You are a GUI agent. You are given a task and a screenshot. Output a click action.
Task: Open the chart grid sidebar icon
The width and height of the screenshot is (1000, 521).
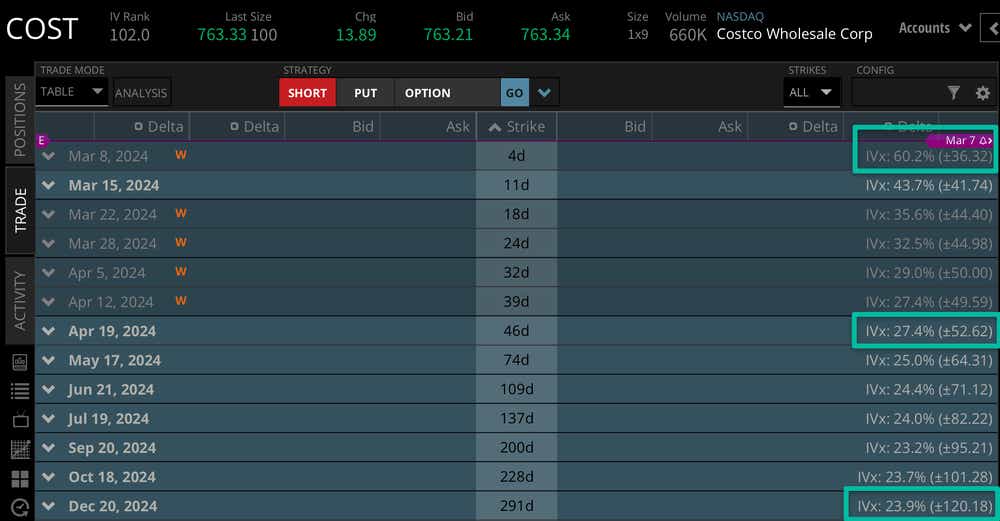[19, 449]
